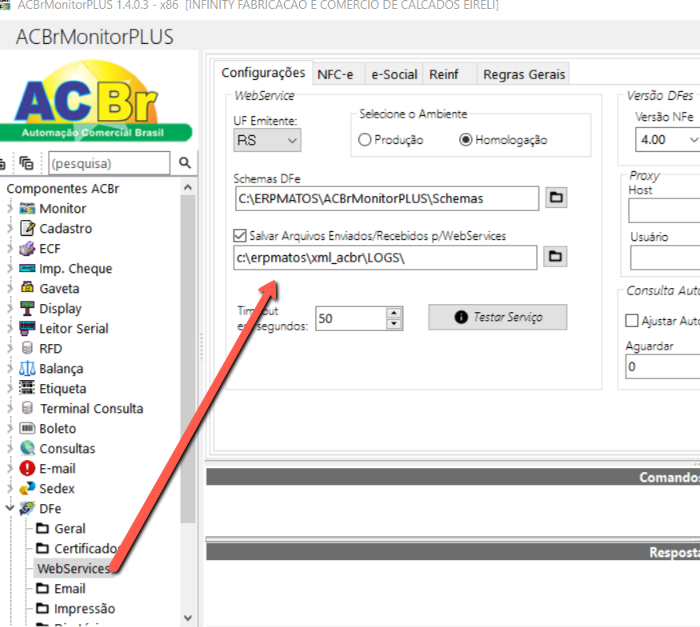The image size is (700, 627).
Task: Browse for Schemas DFe folder
Action: point(556,197)
